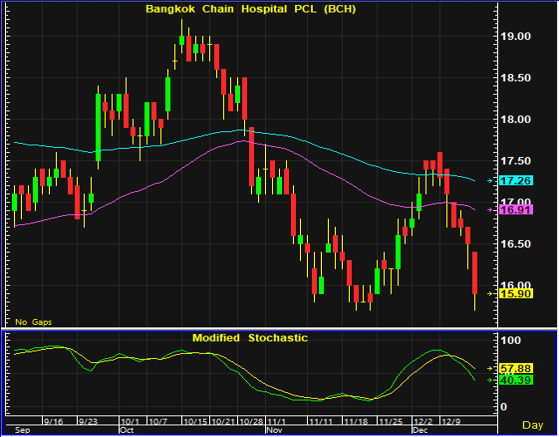Select the 11/11 date marker on timeline
559x437 pixels.
pyautogui.click(x=321, y=422)
